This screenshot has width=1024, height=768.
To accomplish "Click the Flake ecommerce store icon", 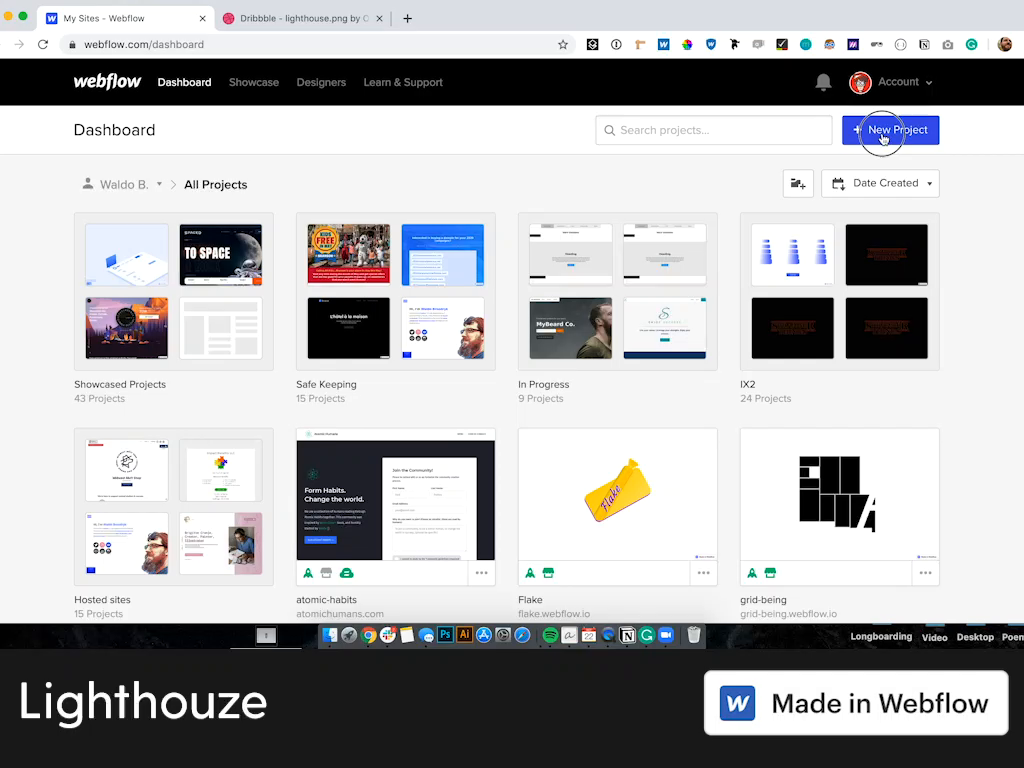I will pos(549,573).
